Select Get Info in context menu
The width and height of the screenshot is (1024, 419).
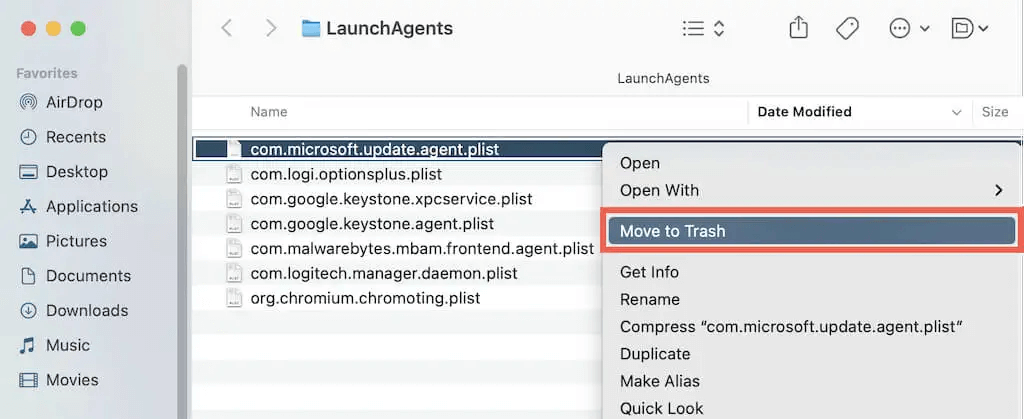coord(649,272)
